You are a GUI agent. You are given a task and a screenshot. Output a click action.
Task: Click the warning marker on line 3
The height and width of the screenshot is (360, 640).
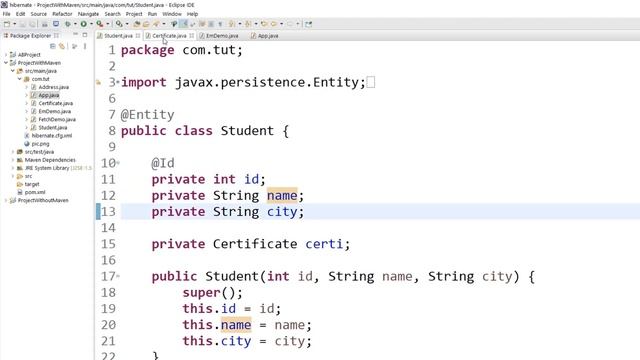[98, 82]
